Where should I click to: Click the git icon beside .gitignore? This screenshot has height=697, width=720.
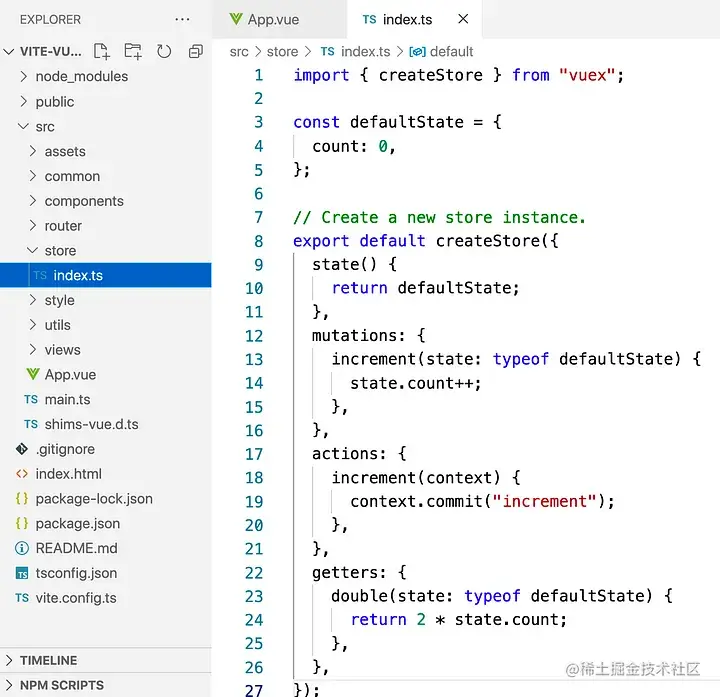pyautogui.click(x=22, y=449)
